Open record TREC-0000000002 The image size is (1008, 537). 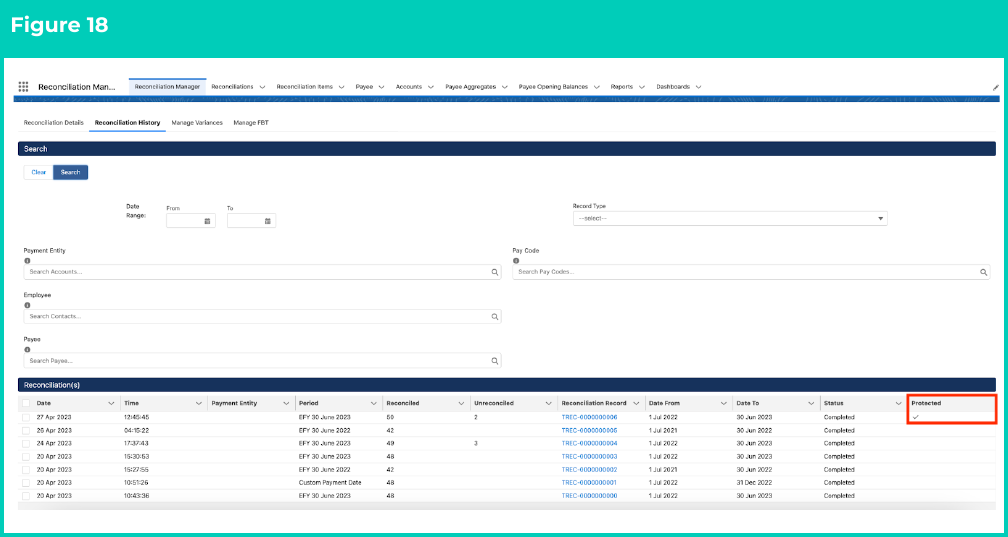click(590, 469)
